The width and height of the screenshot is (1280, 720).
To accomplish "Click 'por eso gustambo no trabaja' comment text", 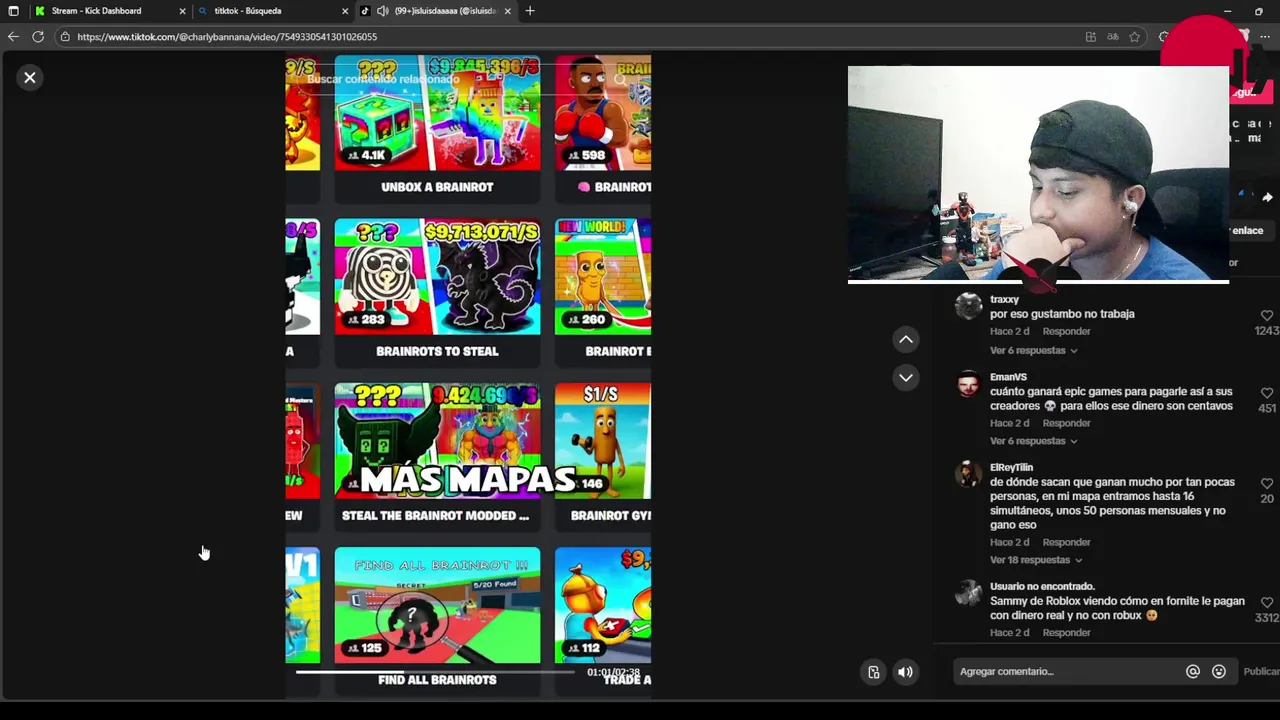I will point(1062,314).
